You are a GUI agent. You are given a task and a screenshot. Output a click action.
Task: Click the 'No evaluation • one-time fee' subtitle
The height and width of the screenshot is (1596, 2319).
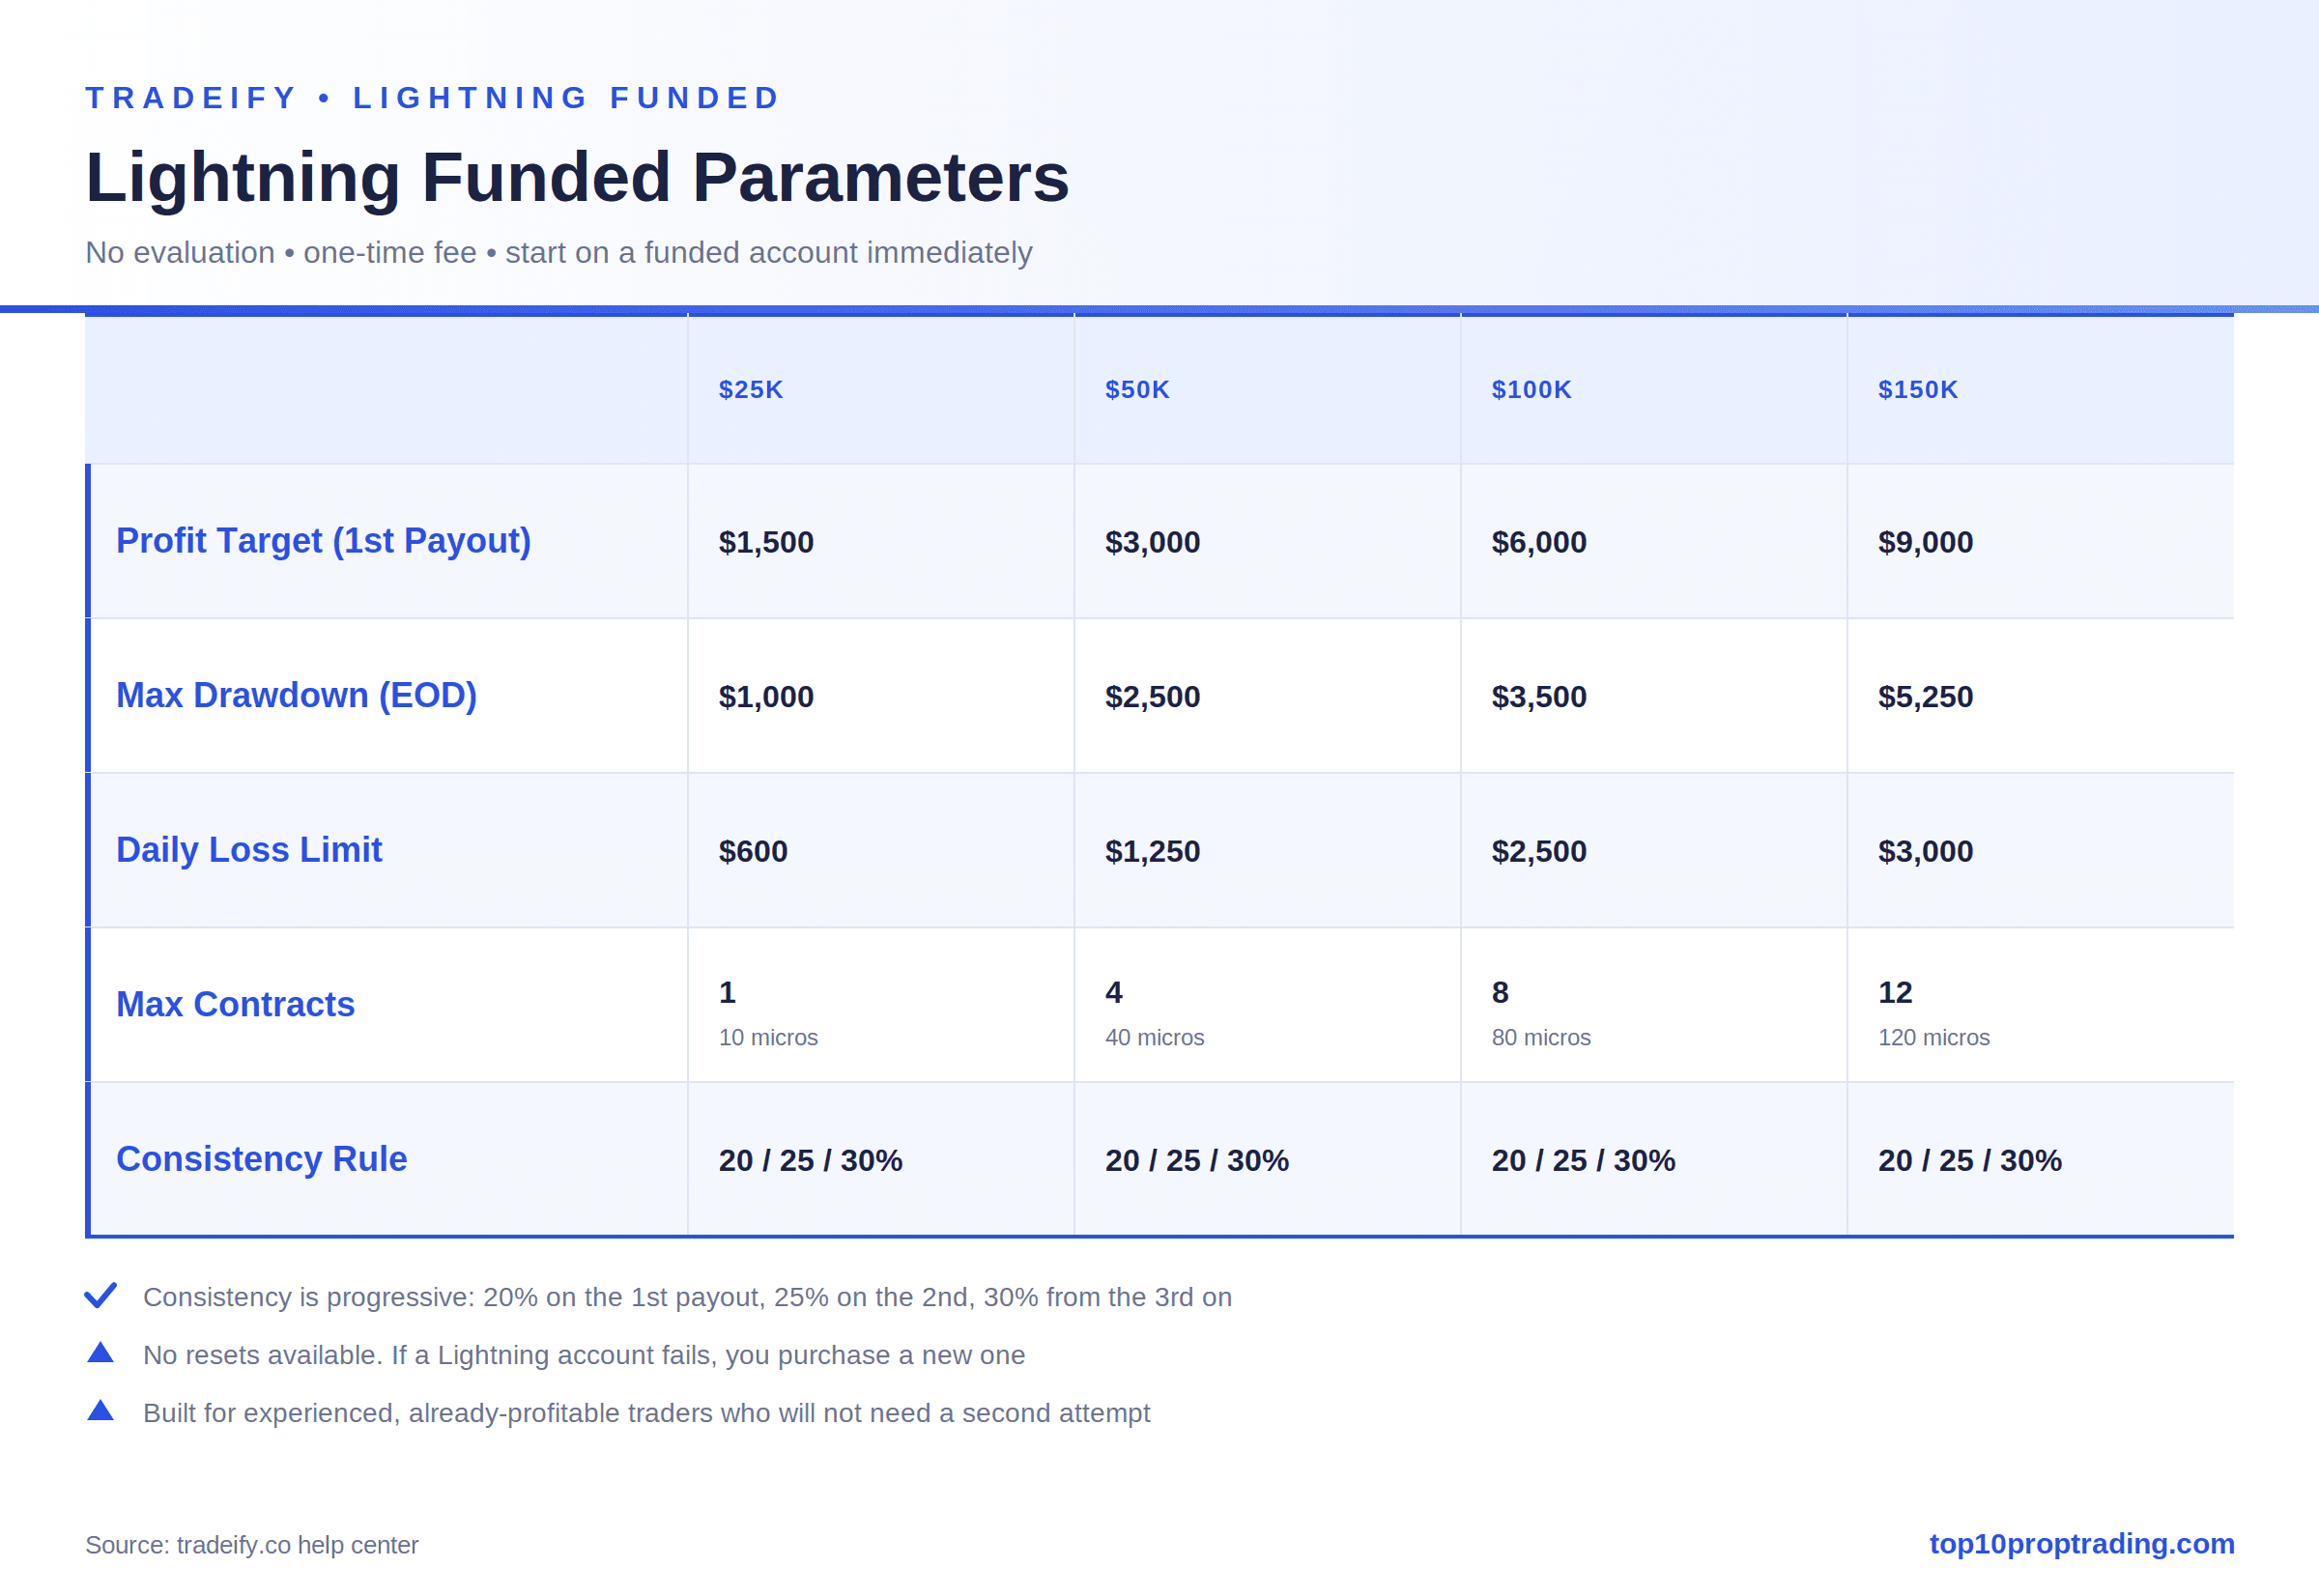[x=559, y=253]
